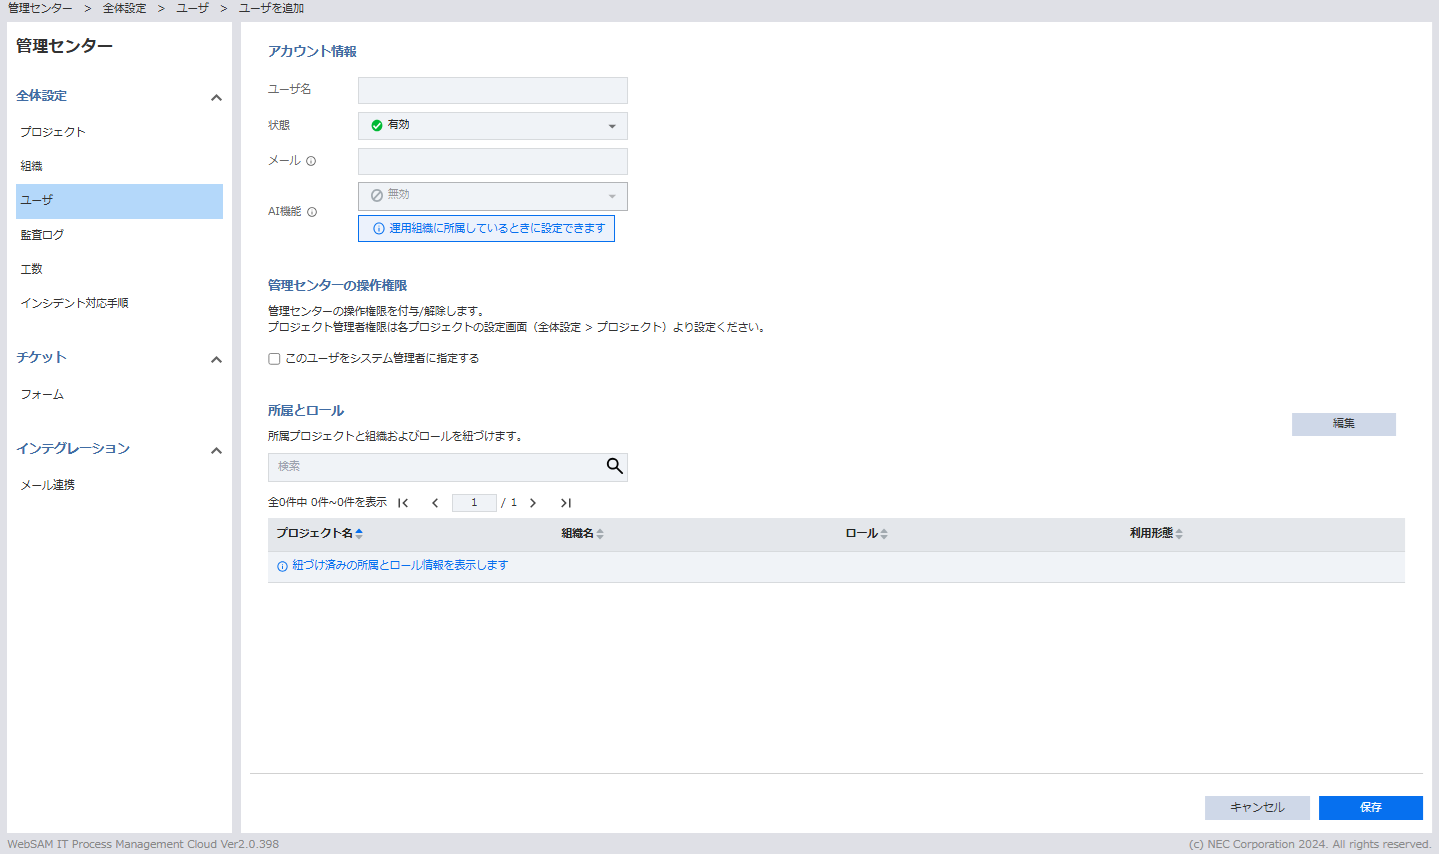Collapse the インテグレーション sidebar section
1439x854 pixels.
(216, 451)
